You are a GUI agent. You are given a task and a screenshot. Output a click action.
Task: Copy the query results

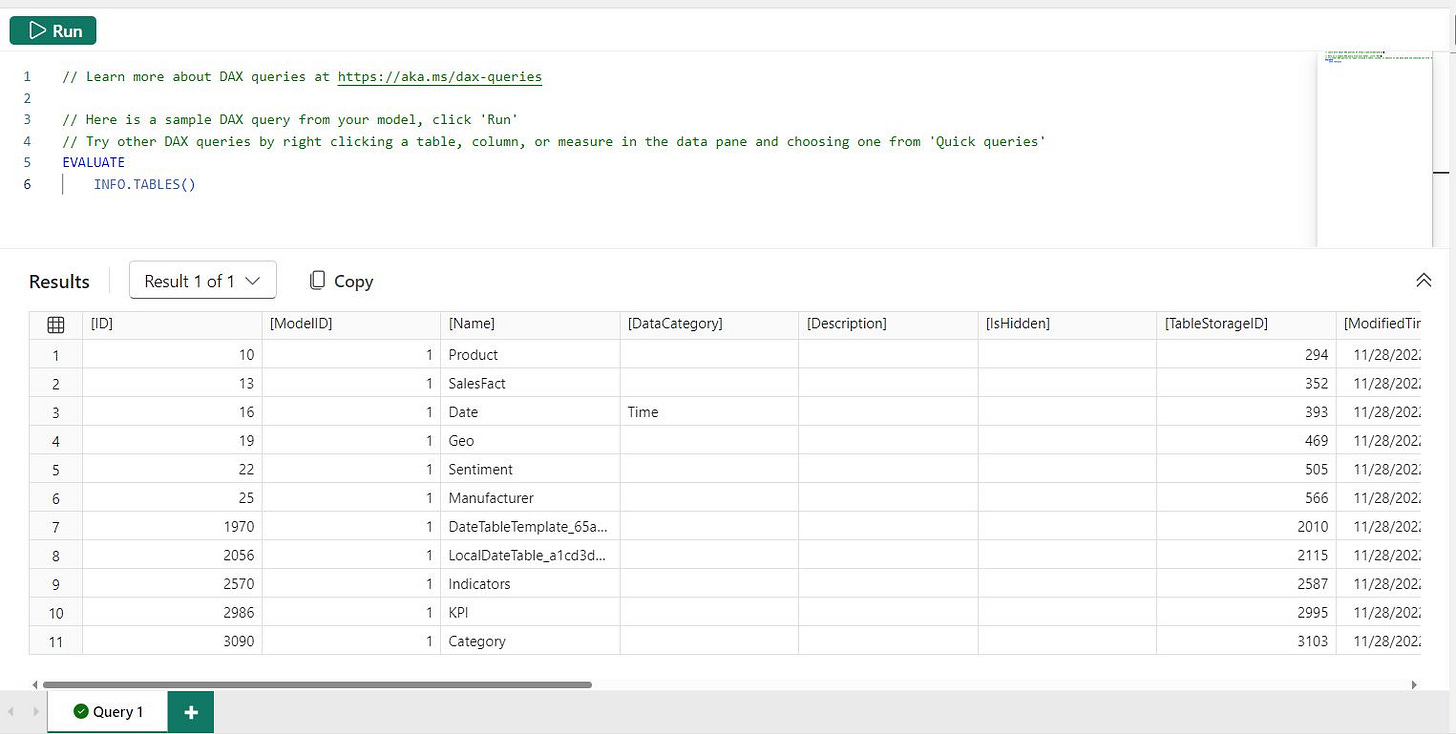coord(341,281)
